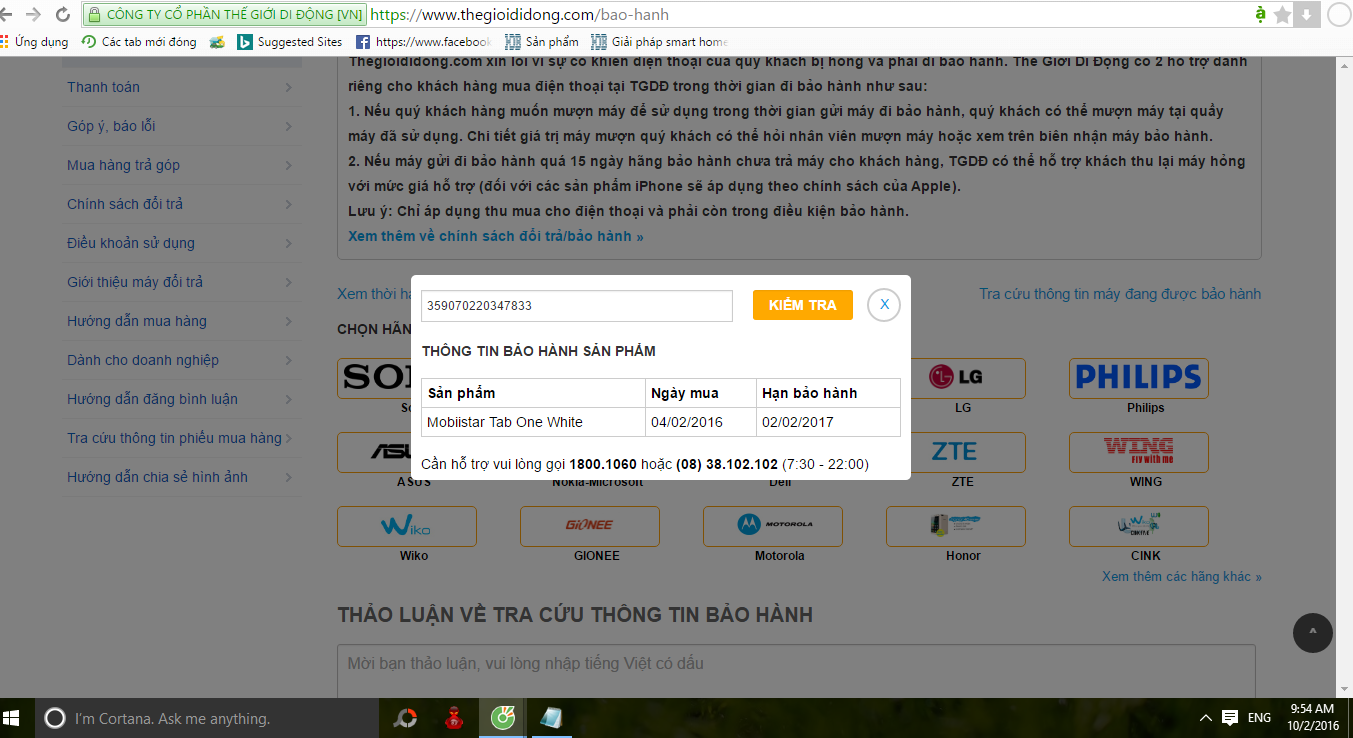Choose the GIONEE brand logo

point(589,526)
